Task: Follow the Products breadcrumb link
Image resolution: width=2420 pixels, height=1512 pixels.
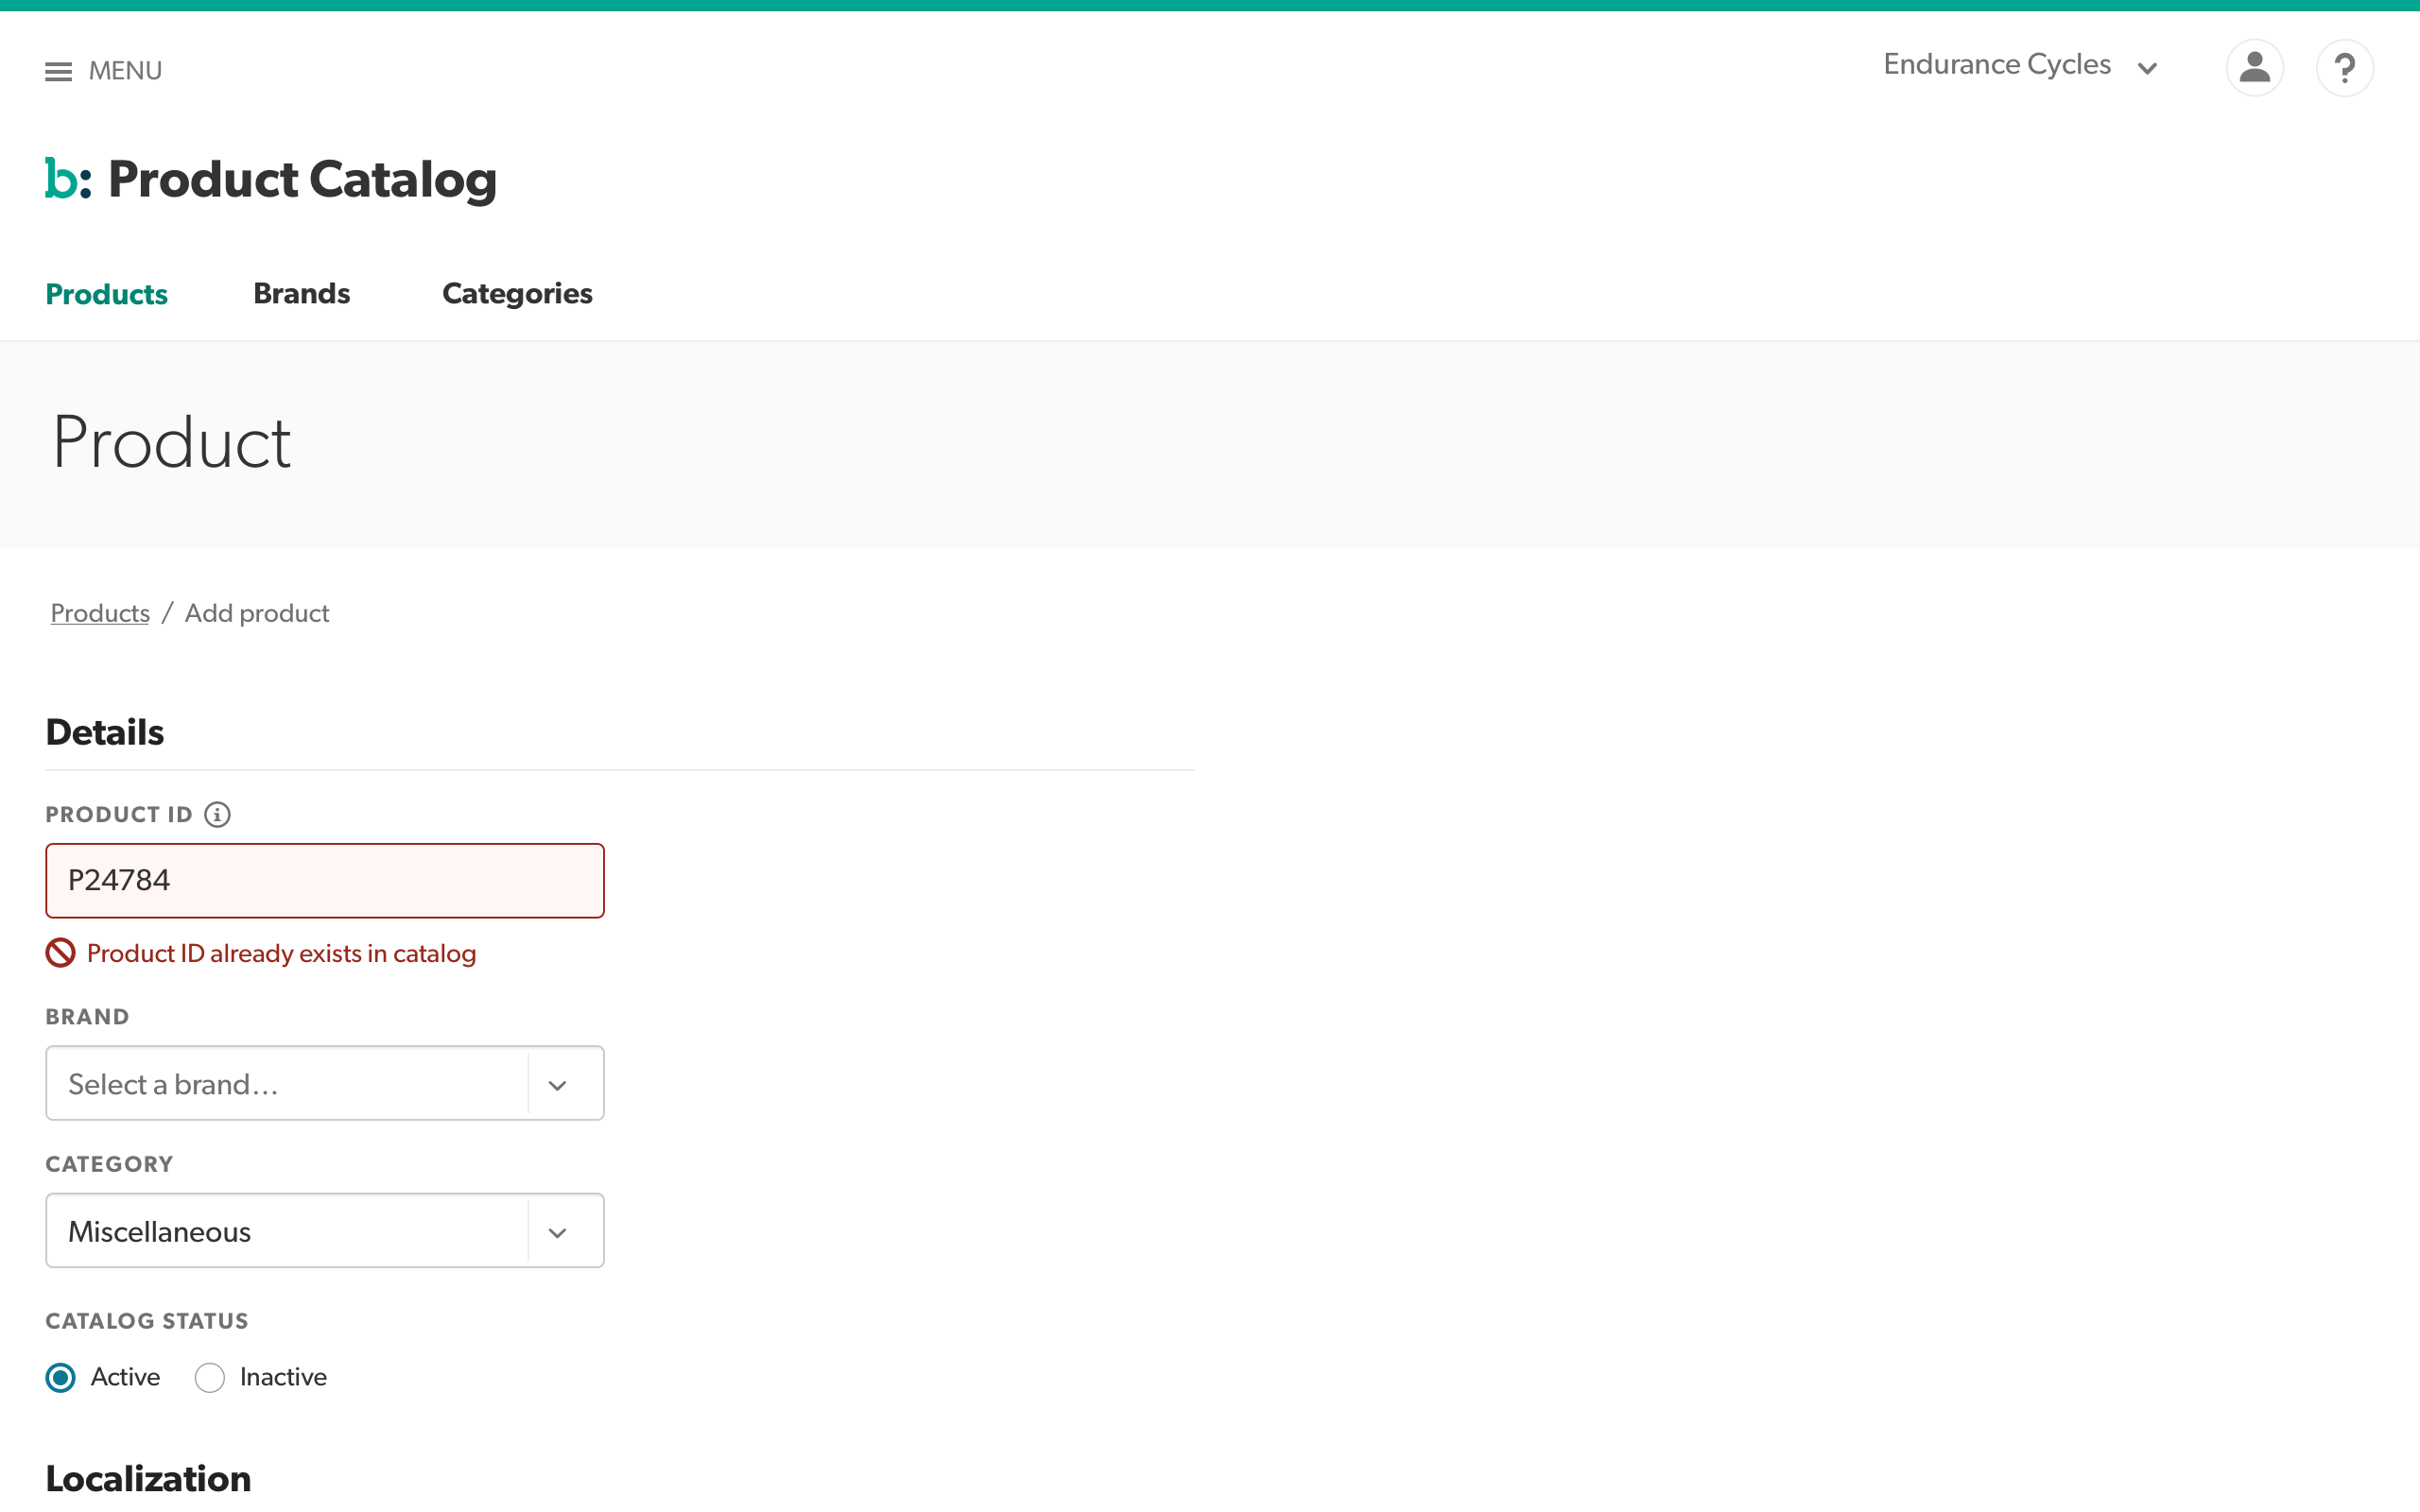Action: point(100,613)
